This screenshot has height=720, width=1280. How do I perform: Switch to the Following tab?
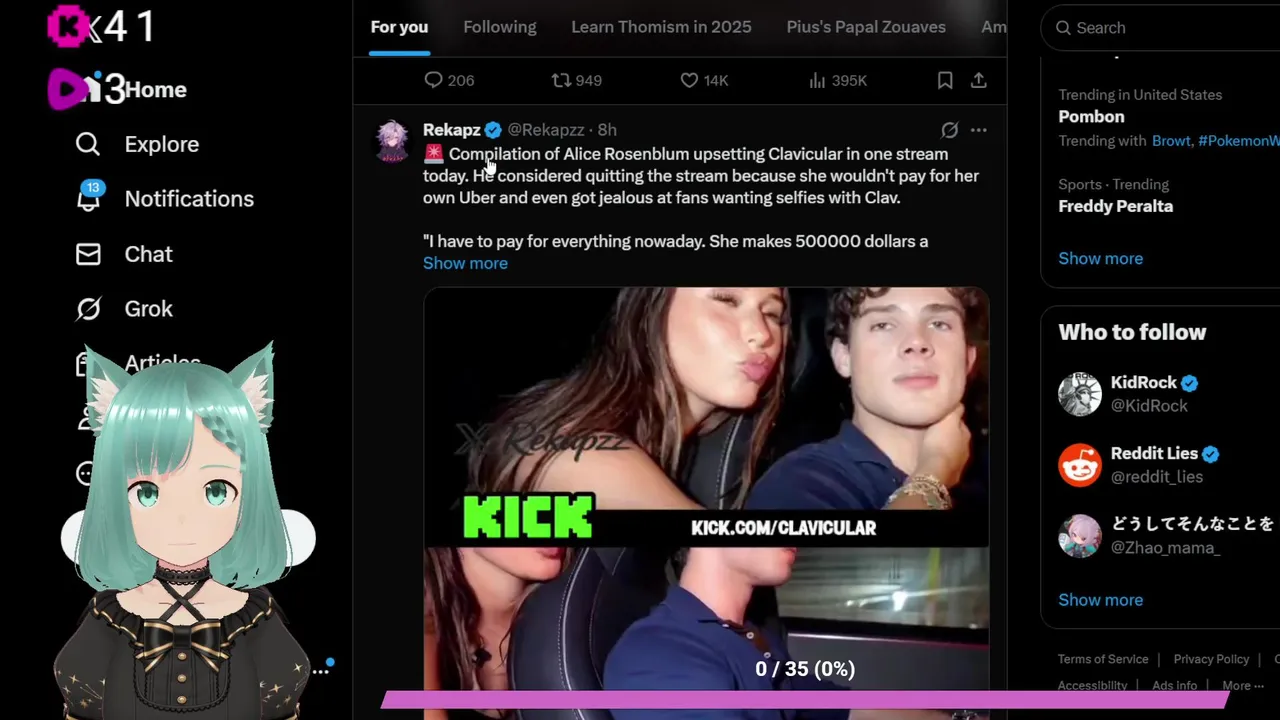pos(500,27)
